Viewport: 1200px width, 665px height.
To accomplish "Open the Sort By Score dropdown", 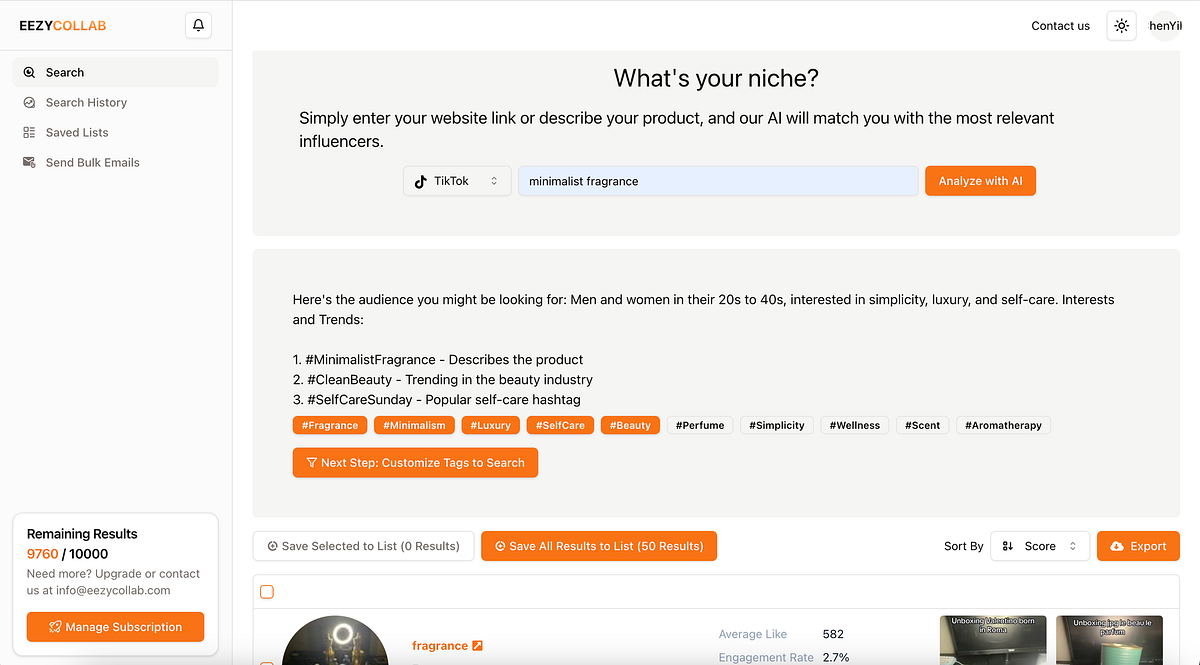I will coord(1040,546).
